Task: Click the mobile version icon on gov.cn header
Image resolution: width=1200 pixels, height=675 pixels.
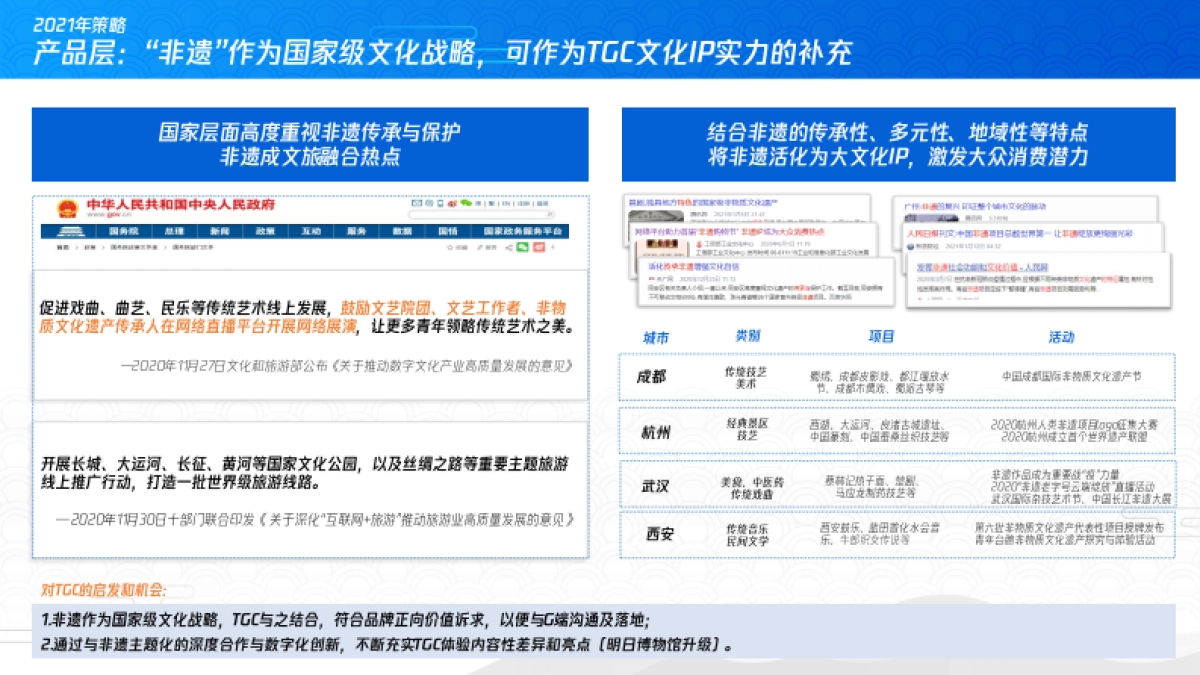Action: click(441, 203)
